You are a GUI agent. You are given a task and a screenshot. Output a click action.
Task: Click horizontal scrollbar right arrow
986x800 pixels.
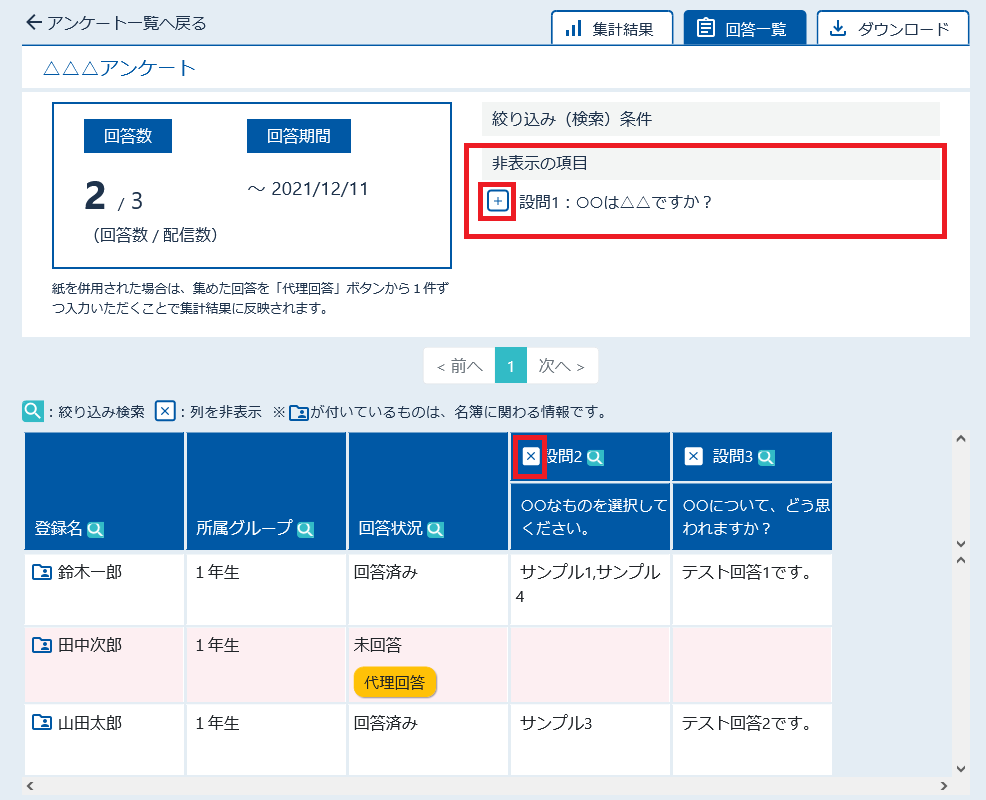[x=943, y=786]
